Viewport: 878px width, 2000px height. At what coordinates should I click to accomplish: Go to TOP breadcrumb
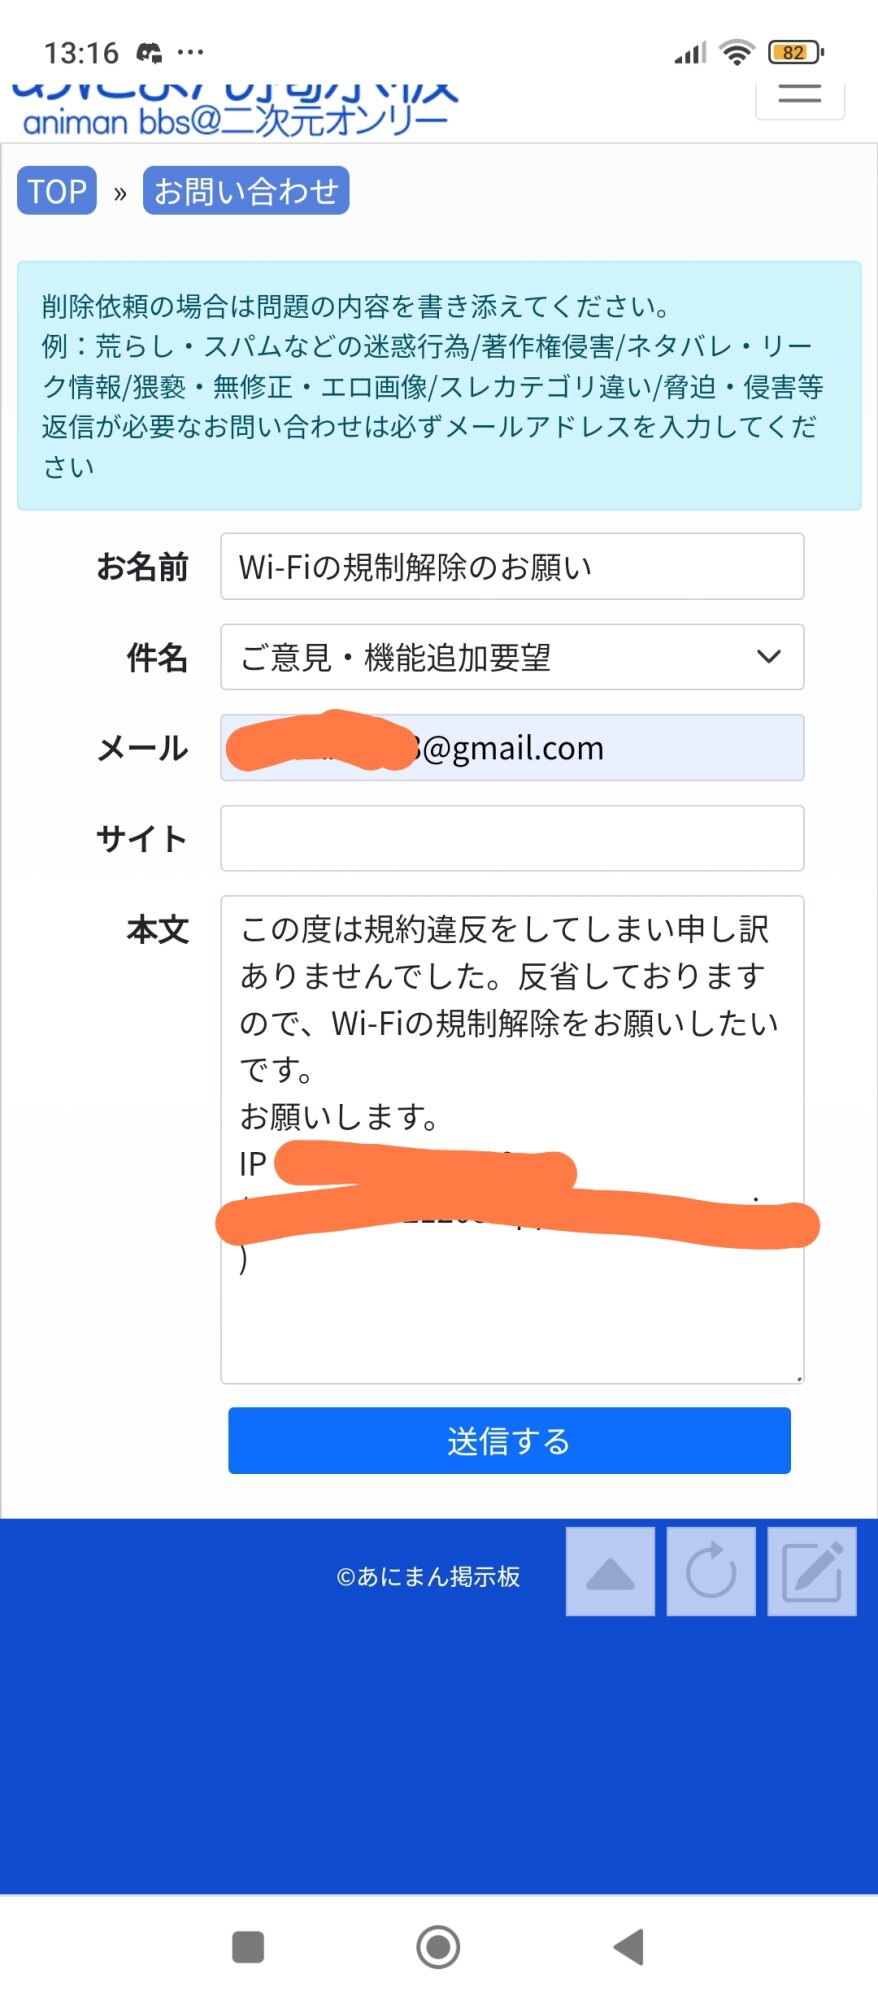tap(57, 191)
